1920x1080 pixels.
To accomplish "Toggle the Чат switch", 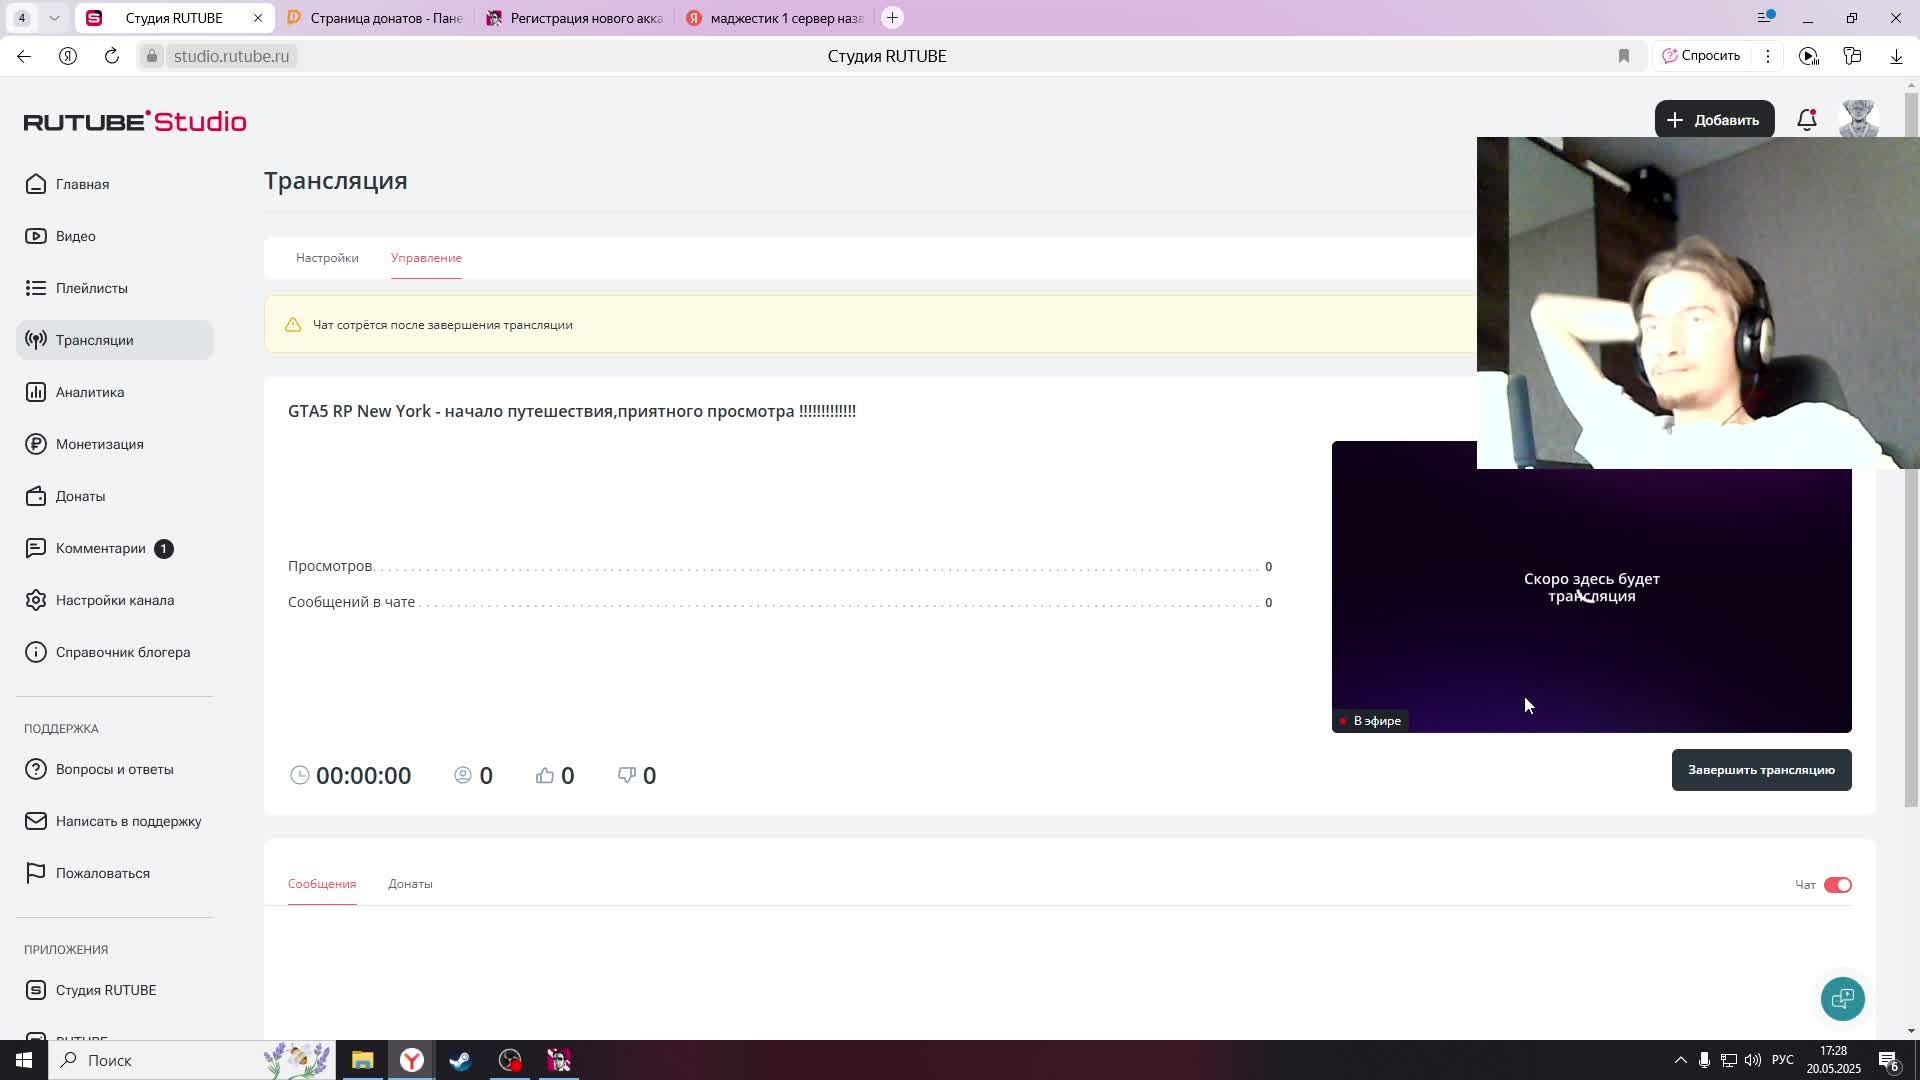I will (x=1837, y=885).
